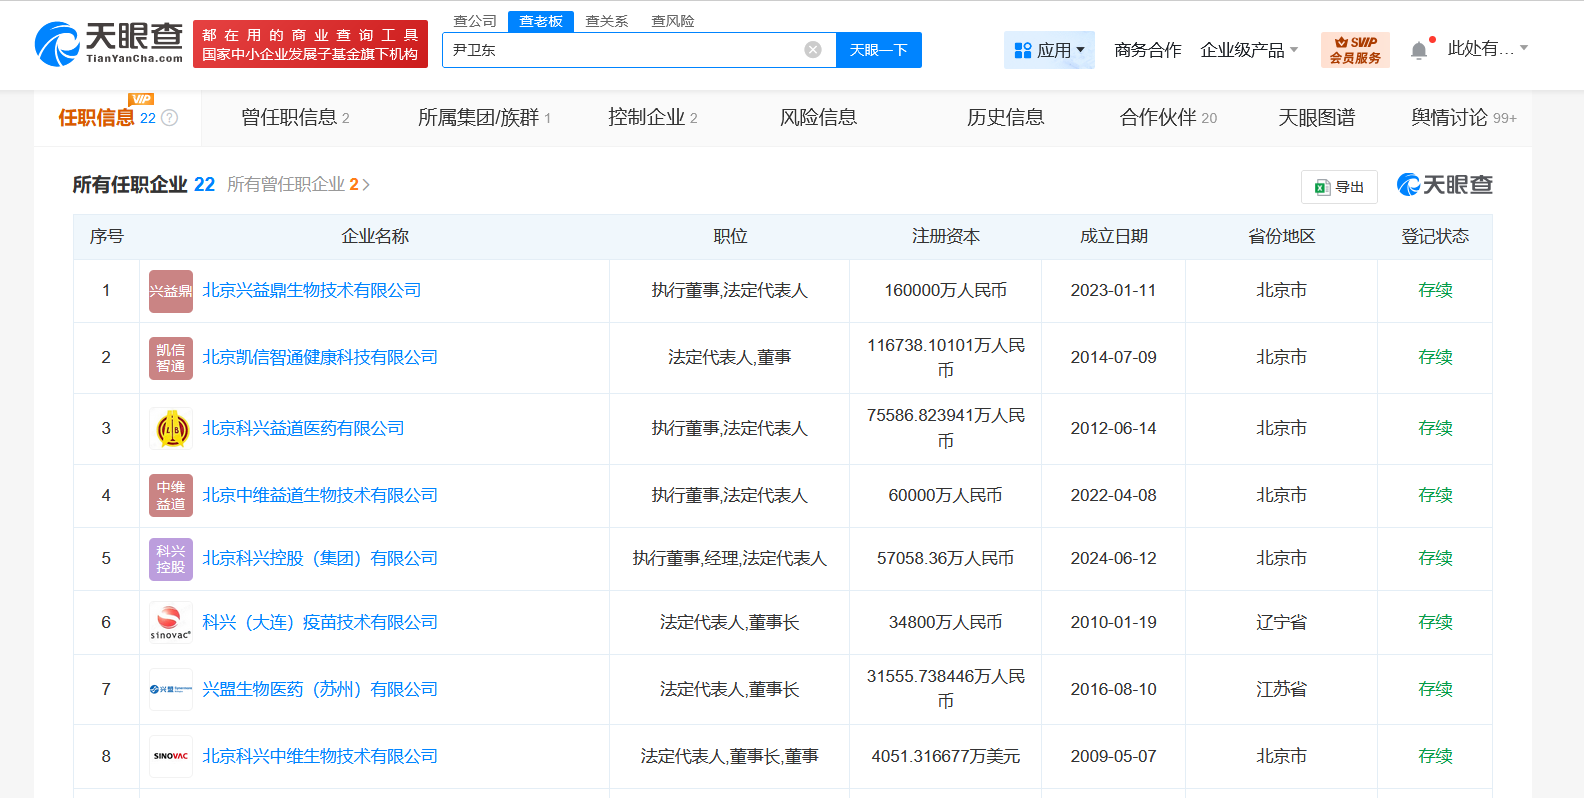This screenshot has width=1584, height=798.
Task: Click the position 执行董事,经理,法定代表人
Action: point(730,559)
